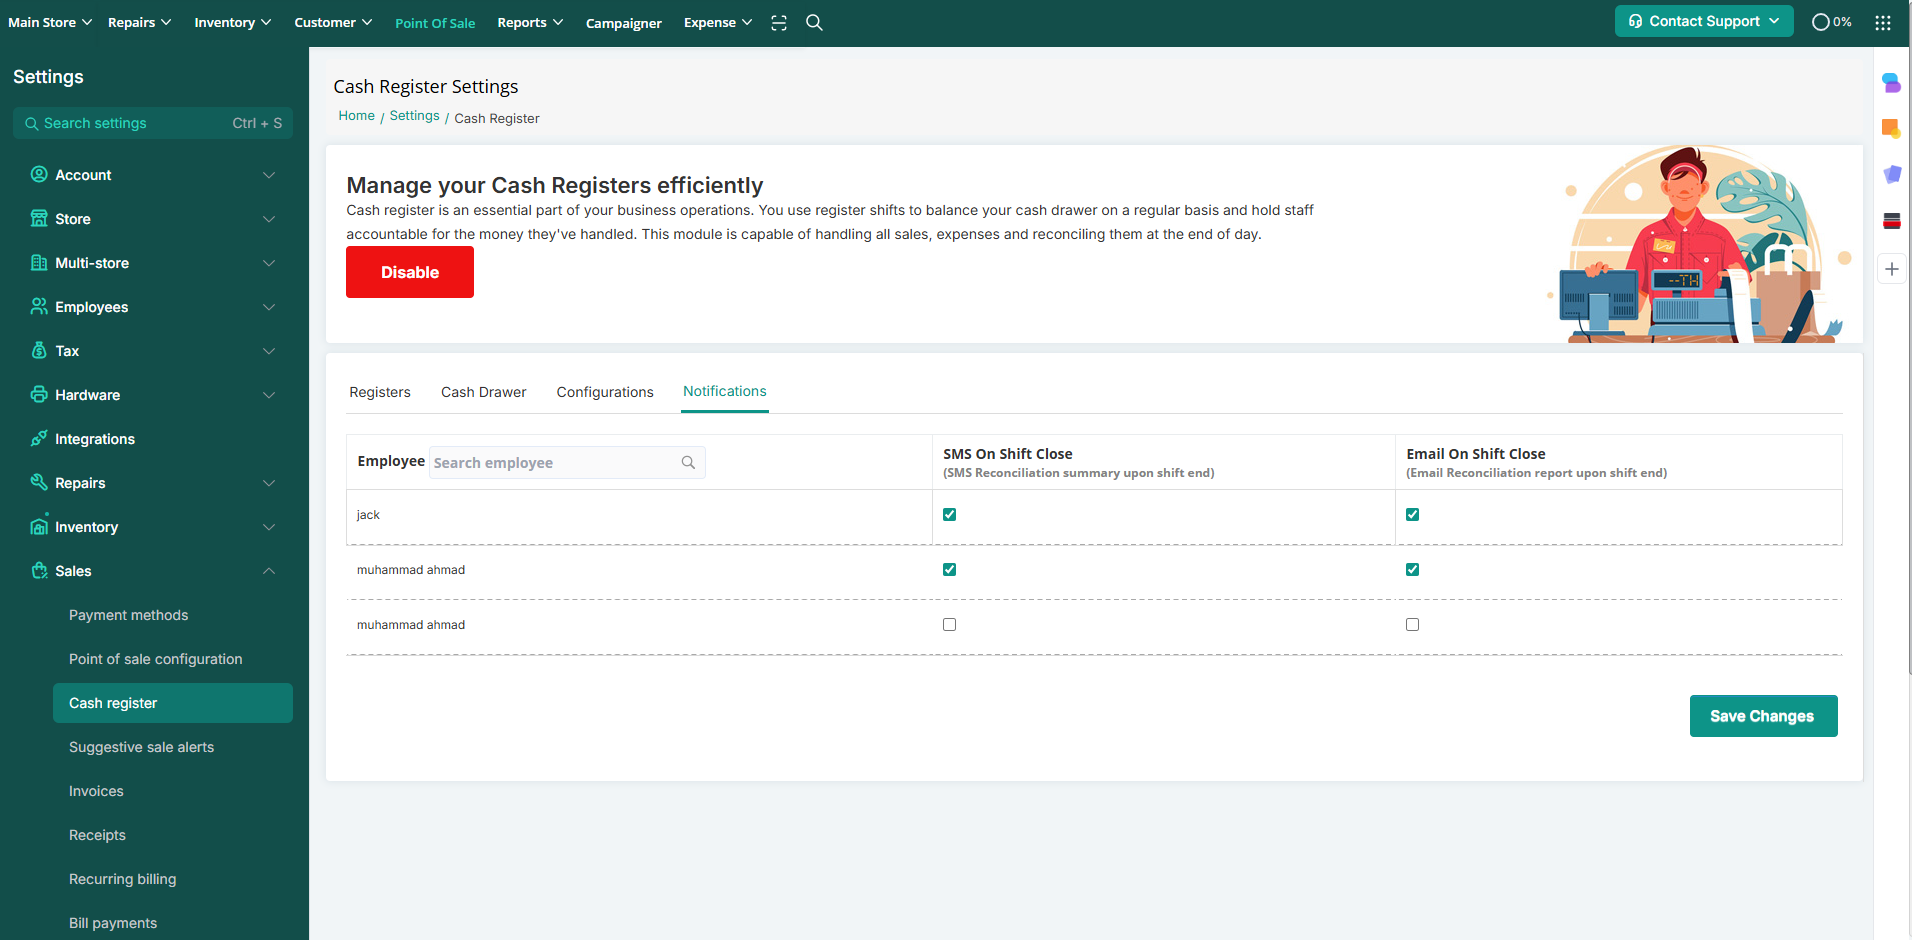This screenshot has height=940, width=1912.
Task: Click the Save Changes button
Action: 1762,716
